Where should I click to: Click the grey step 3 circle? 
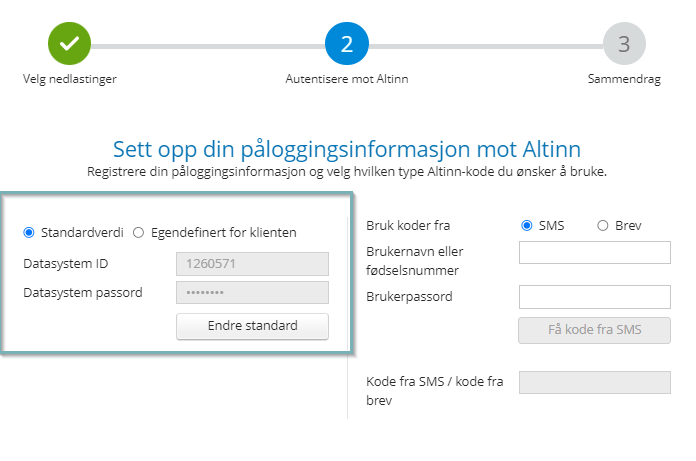coord(624,43)
